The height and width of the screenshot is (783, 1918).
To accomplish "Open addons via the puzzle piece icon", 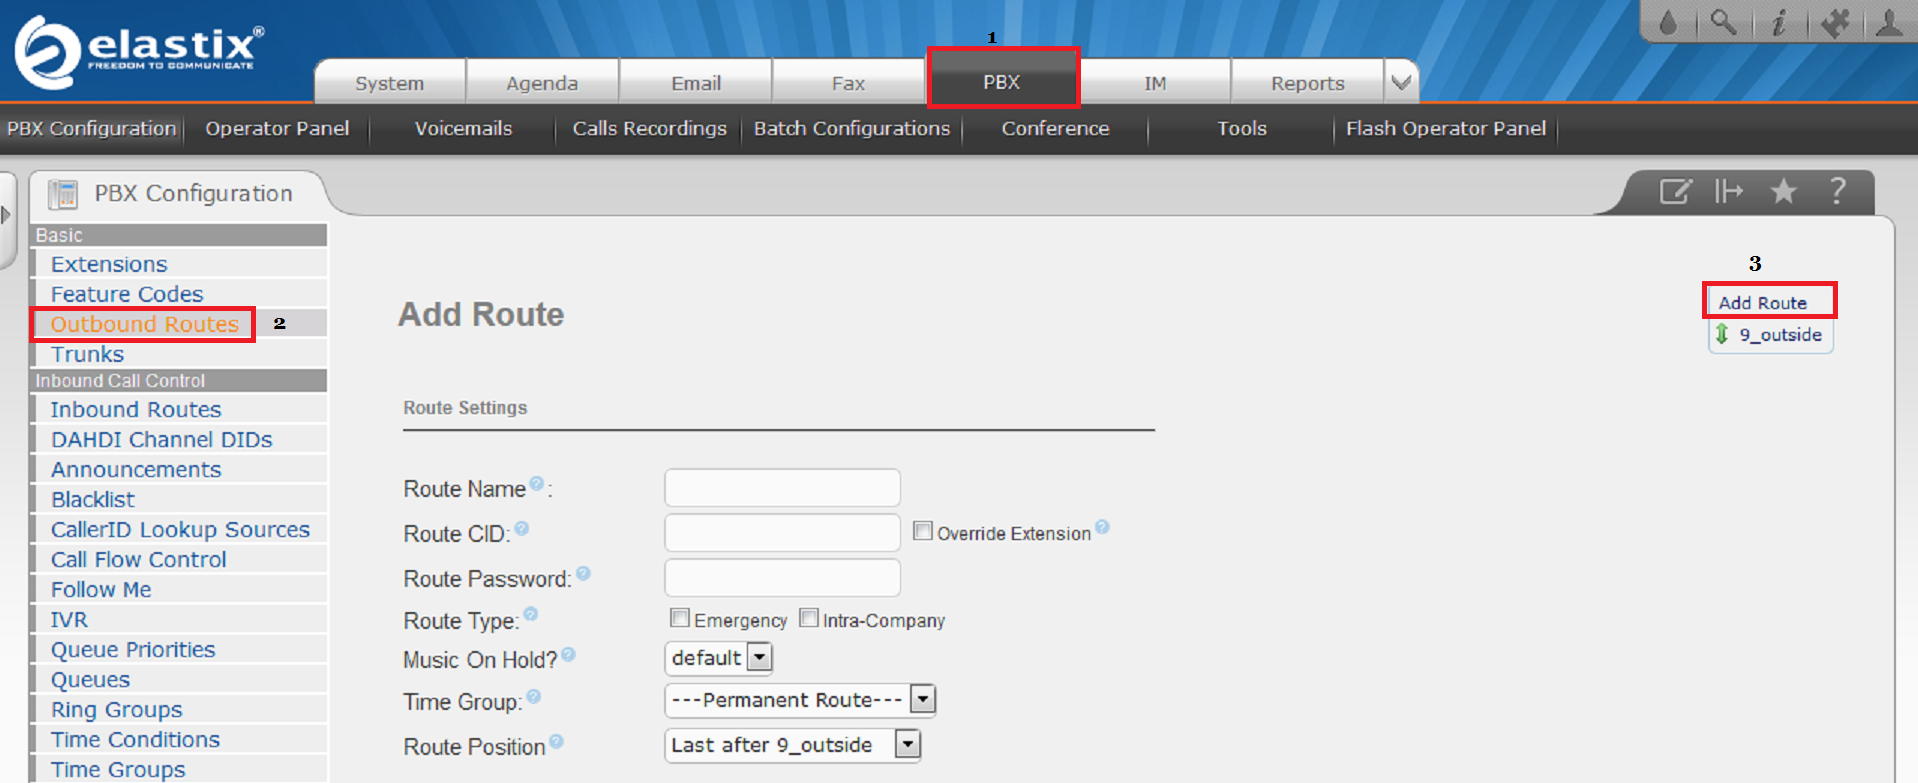I will 1835,22.
